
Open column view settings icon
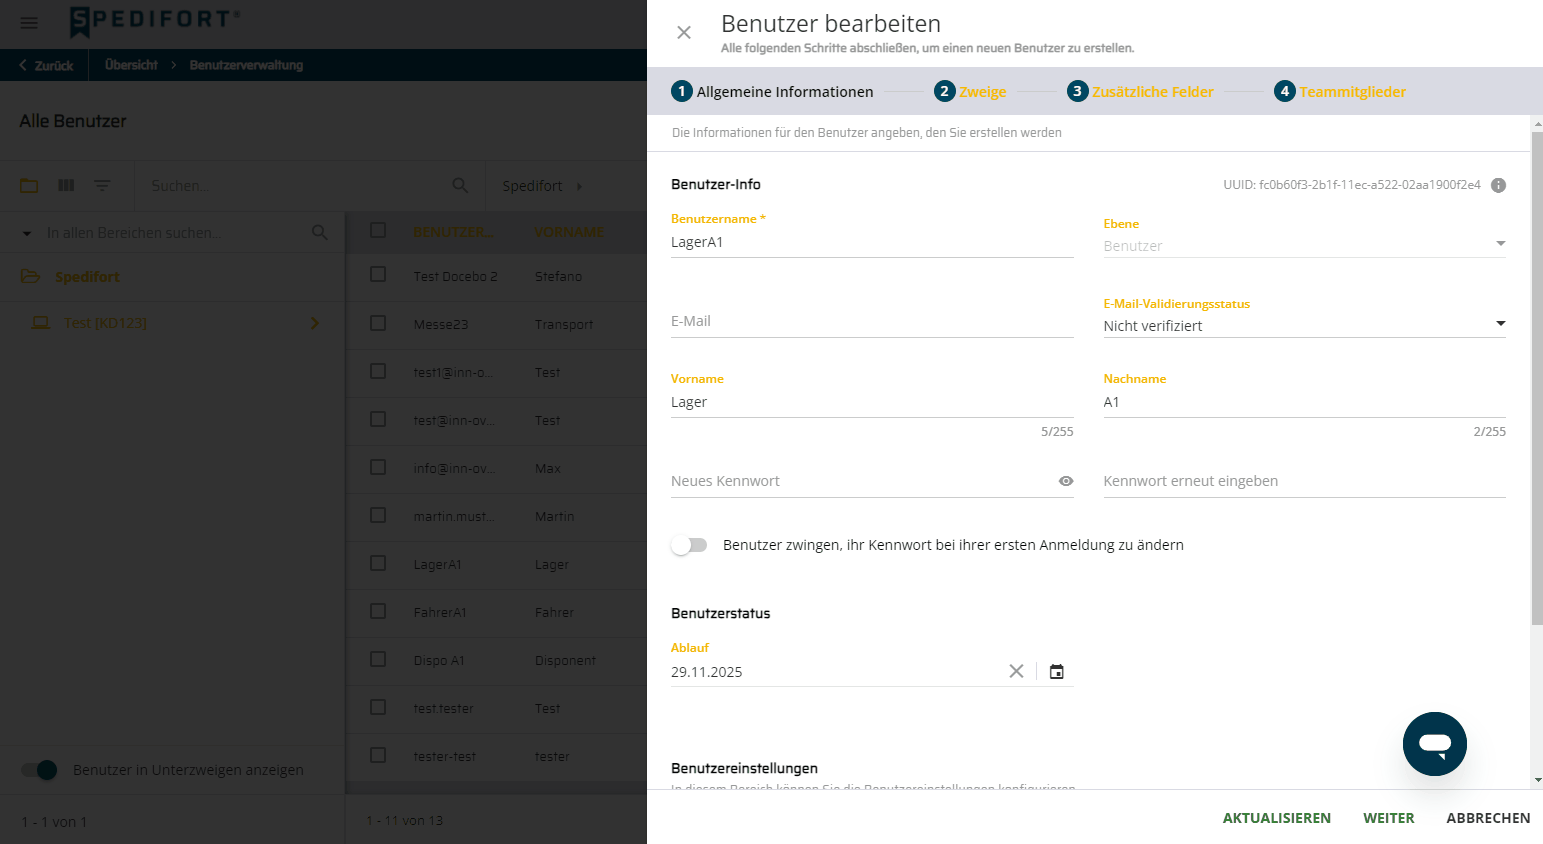coord(66,185)
